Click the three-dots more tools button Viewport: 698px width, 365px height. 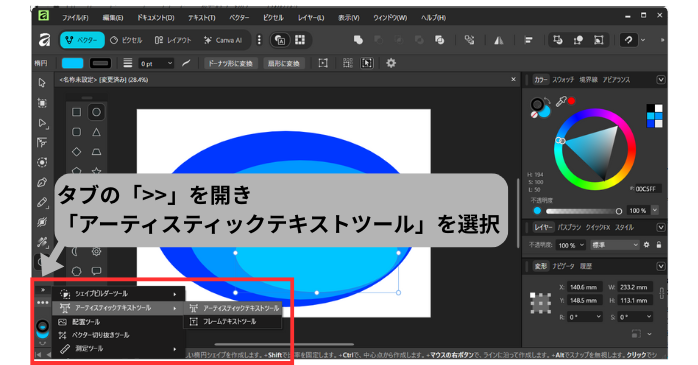pos(43,303)
